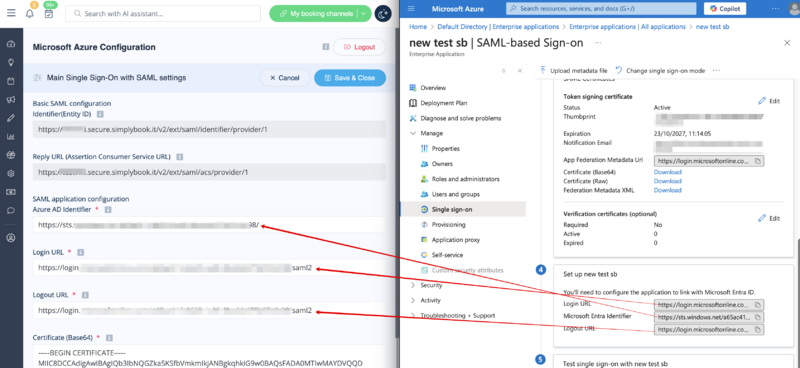Click the Logout button
Screen dimensions: 800x368
click(359, 47)
